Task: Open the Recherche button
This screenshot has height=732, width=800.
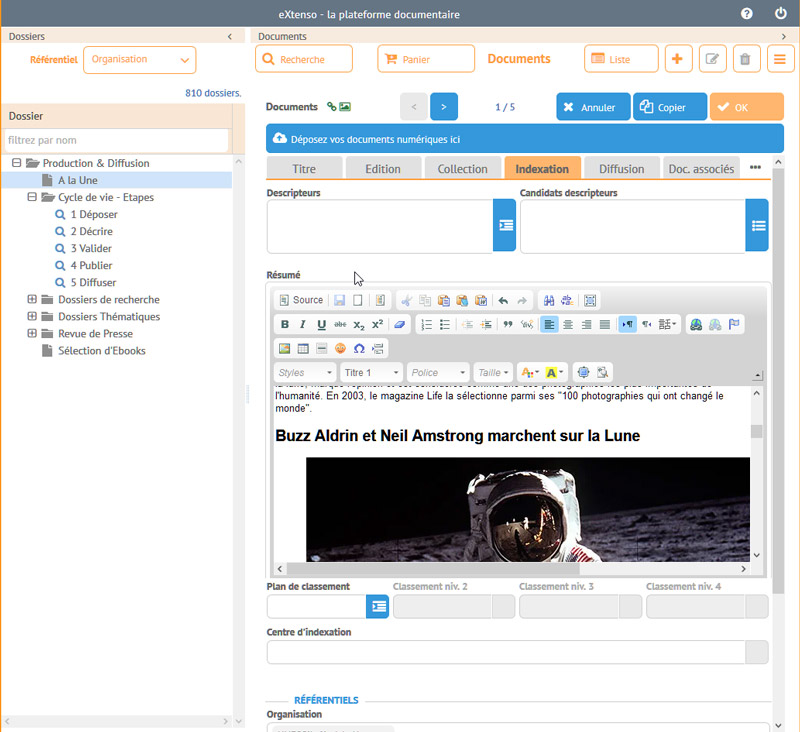Action: point(304,59)
